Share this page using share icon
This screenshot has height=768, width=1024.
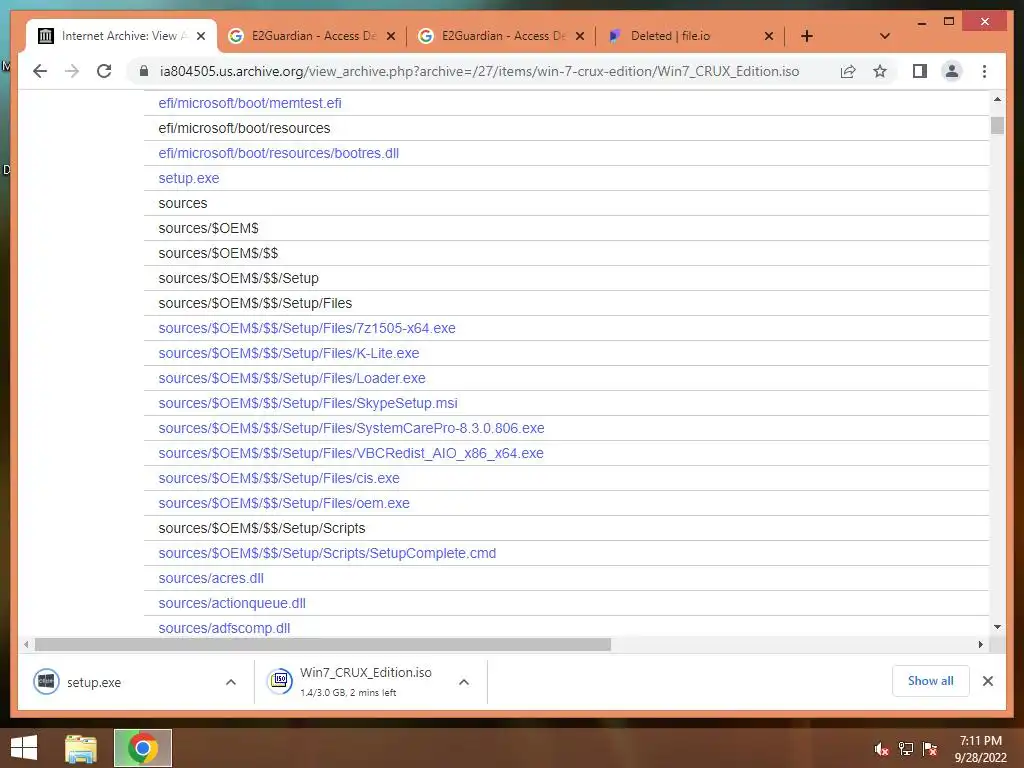(x=848, y=71)
